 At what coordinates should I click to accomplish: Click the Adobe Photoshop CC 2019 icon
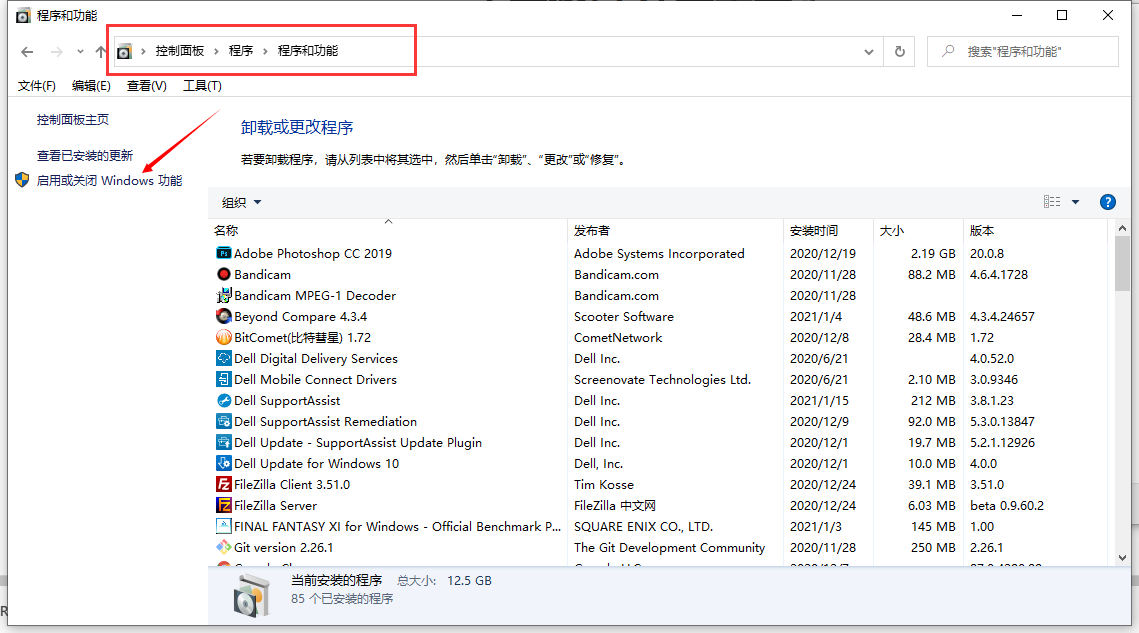tap(224, 253)
